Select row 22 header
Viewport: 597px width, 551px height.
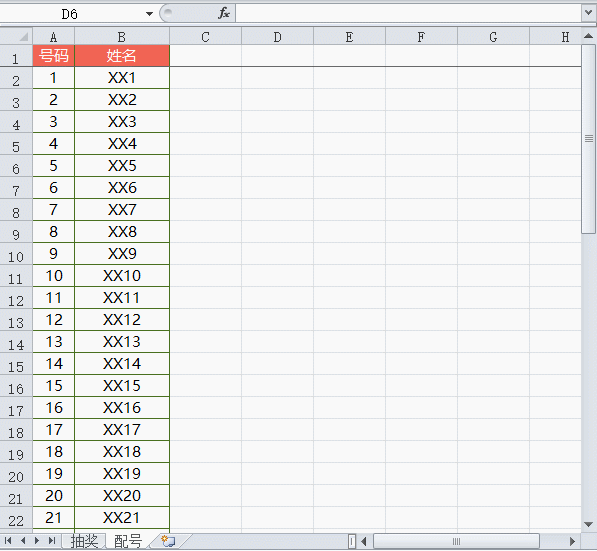16,518
